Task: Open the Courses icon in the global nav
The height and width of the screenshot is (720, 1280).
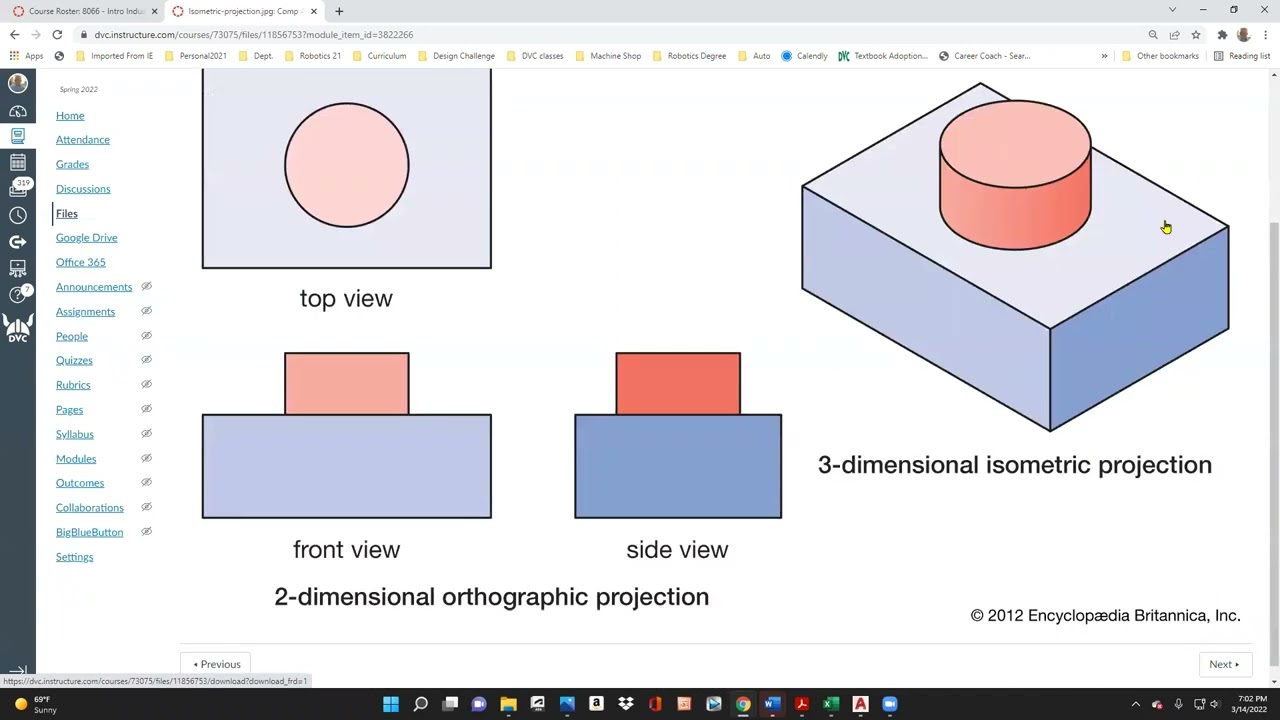Action: pos(18,136)
